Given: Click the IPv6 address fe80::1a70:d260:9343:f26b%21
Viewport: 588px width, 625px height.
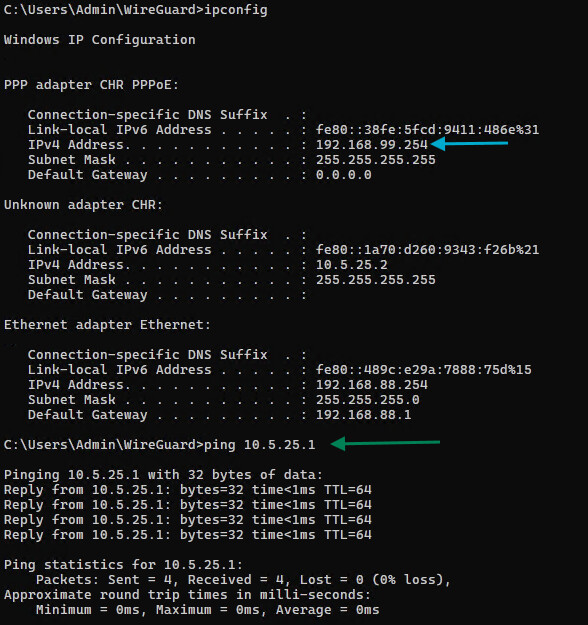Looking at the screenshot, I should pyautogui.click(x=427, y=250).
